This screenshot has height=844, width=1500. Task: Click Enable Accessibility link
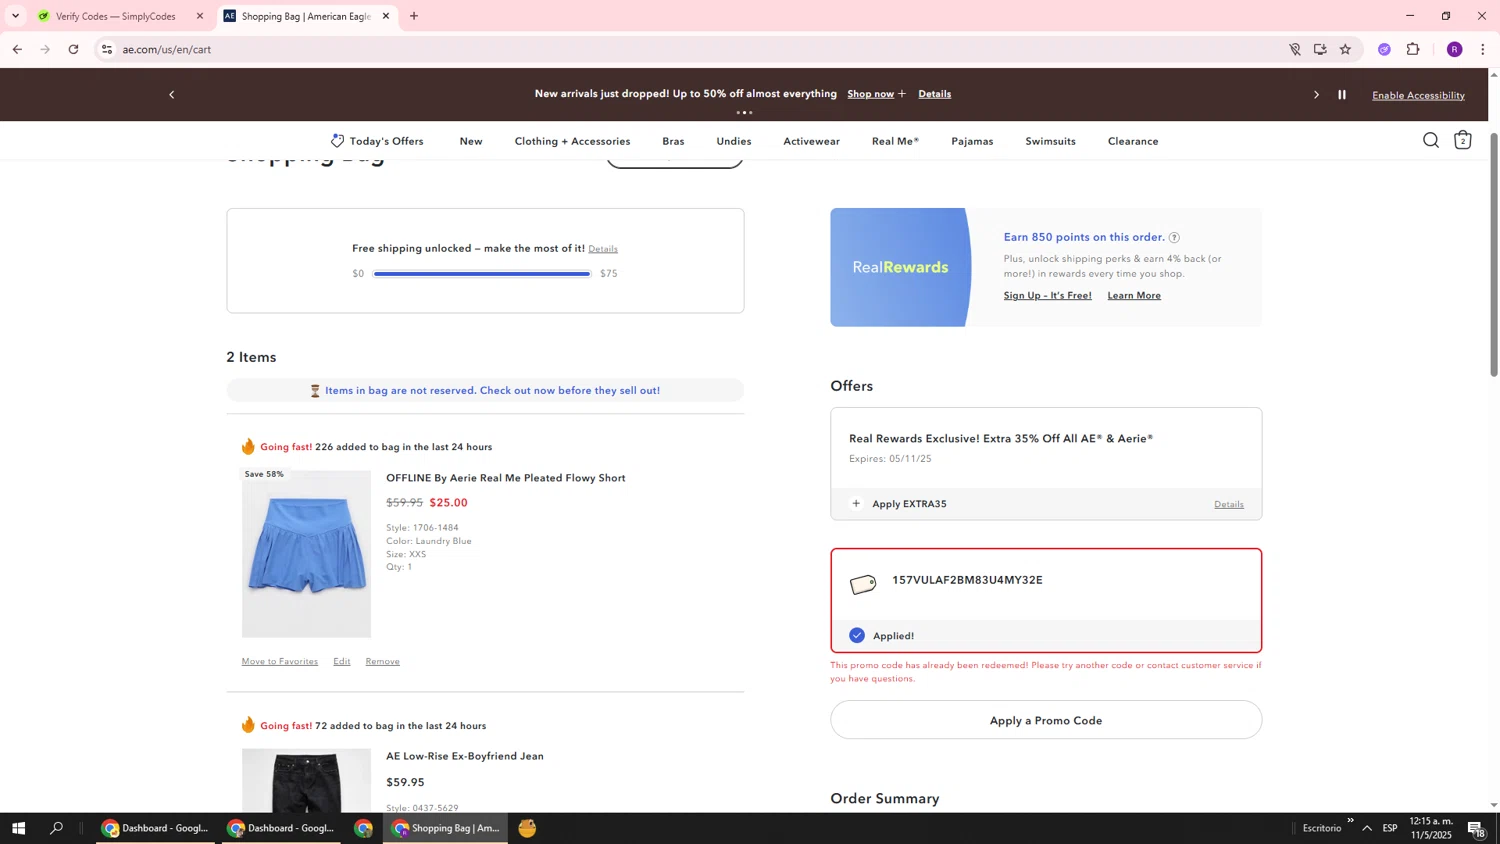coord(1418,95)
